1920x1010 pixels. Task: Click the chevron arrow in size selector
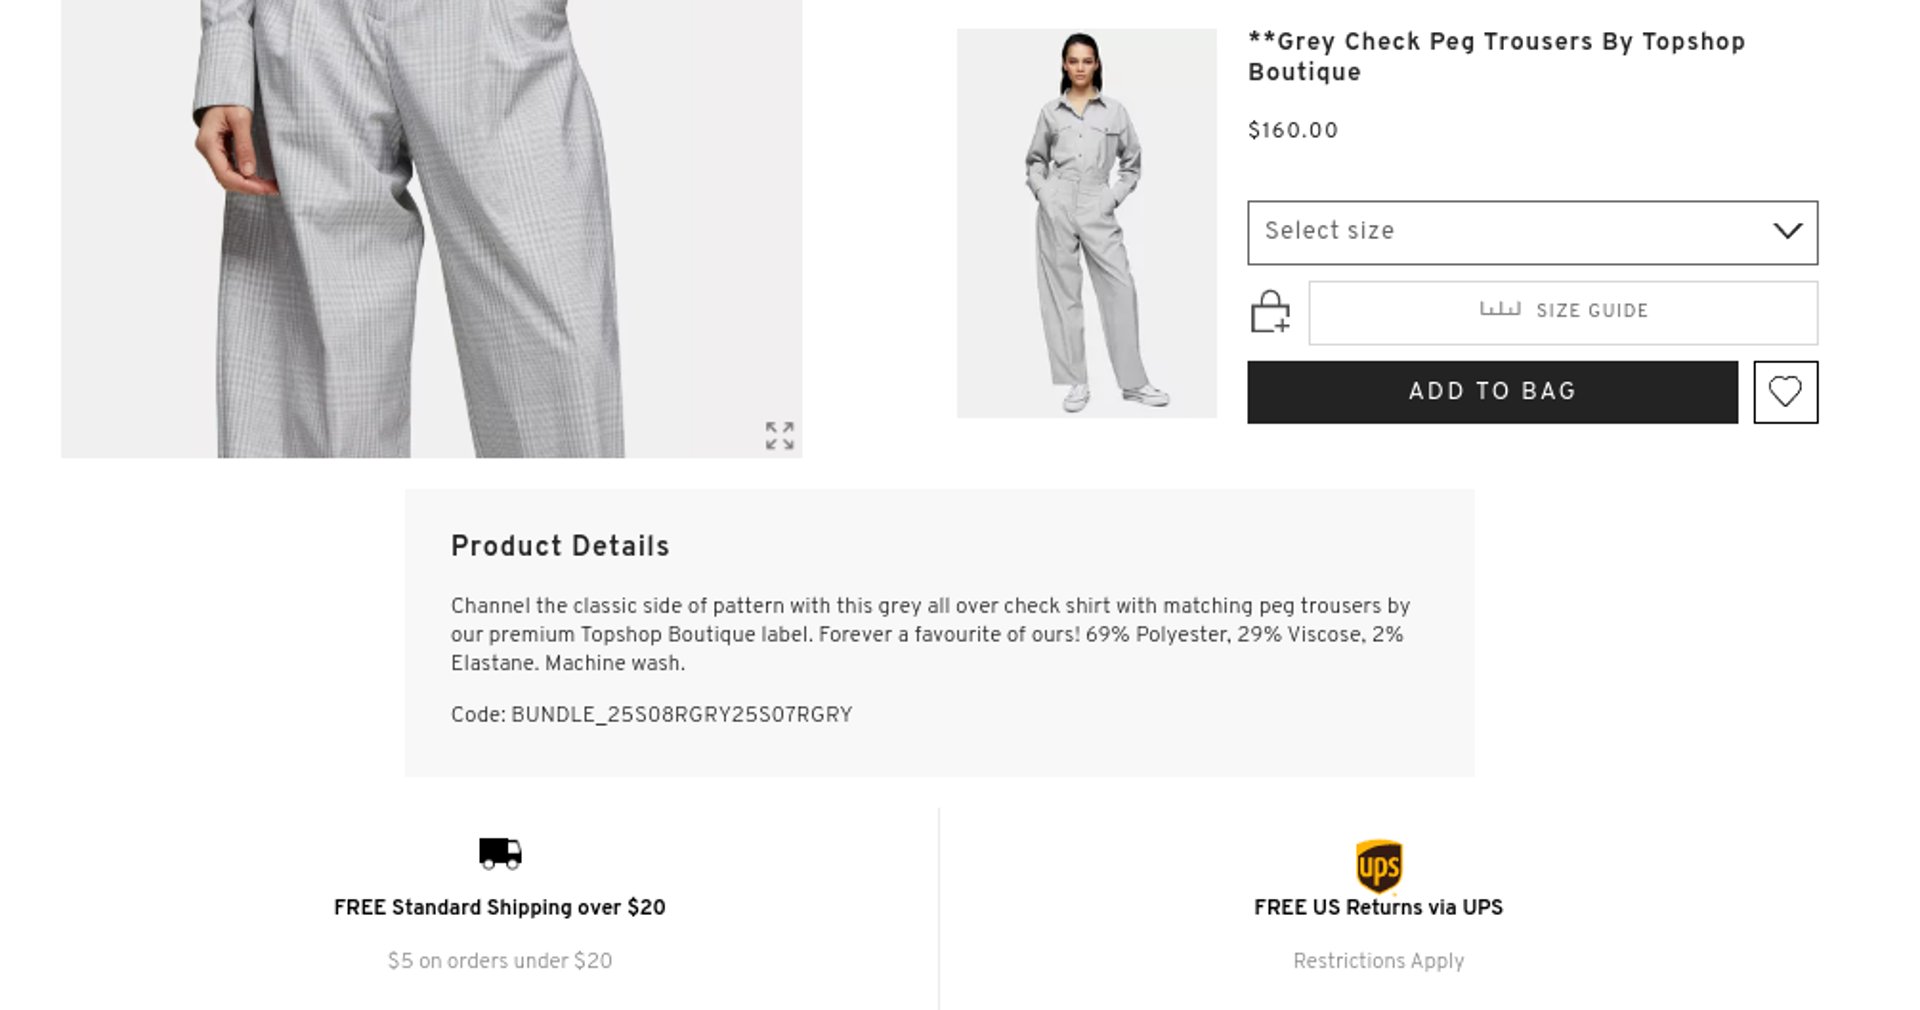pyautogui.click(x=1787, y=232)
